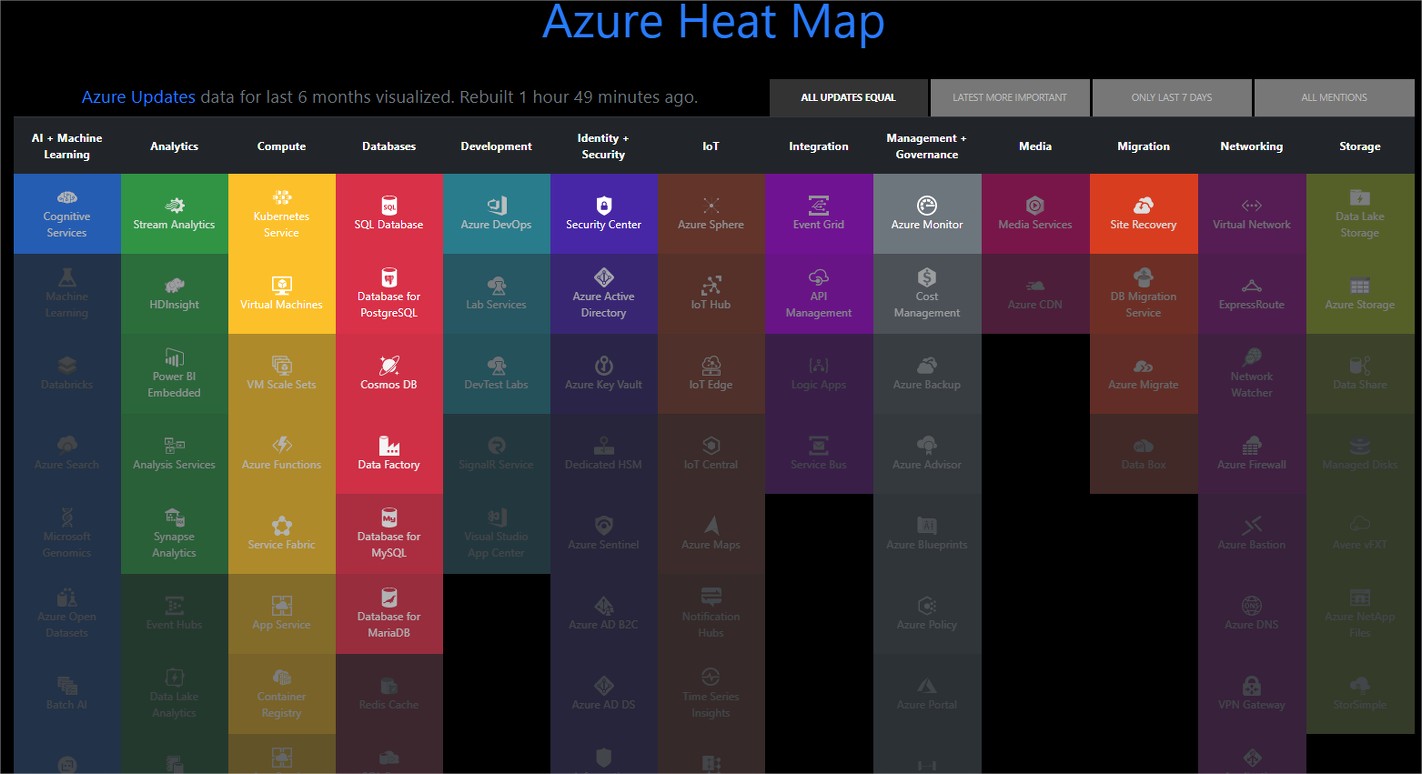
Task: Click the ExpressRoute triangle icon
Action: (x=1251, y=285)
